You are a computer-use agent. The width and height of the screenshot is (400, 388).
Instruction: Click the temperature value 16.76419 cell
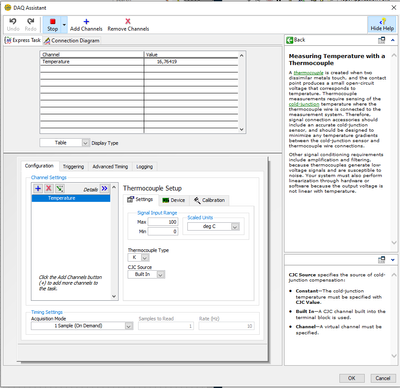pos(191,62)
